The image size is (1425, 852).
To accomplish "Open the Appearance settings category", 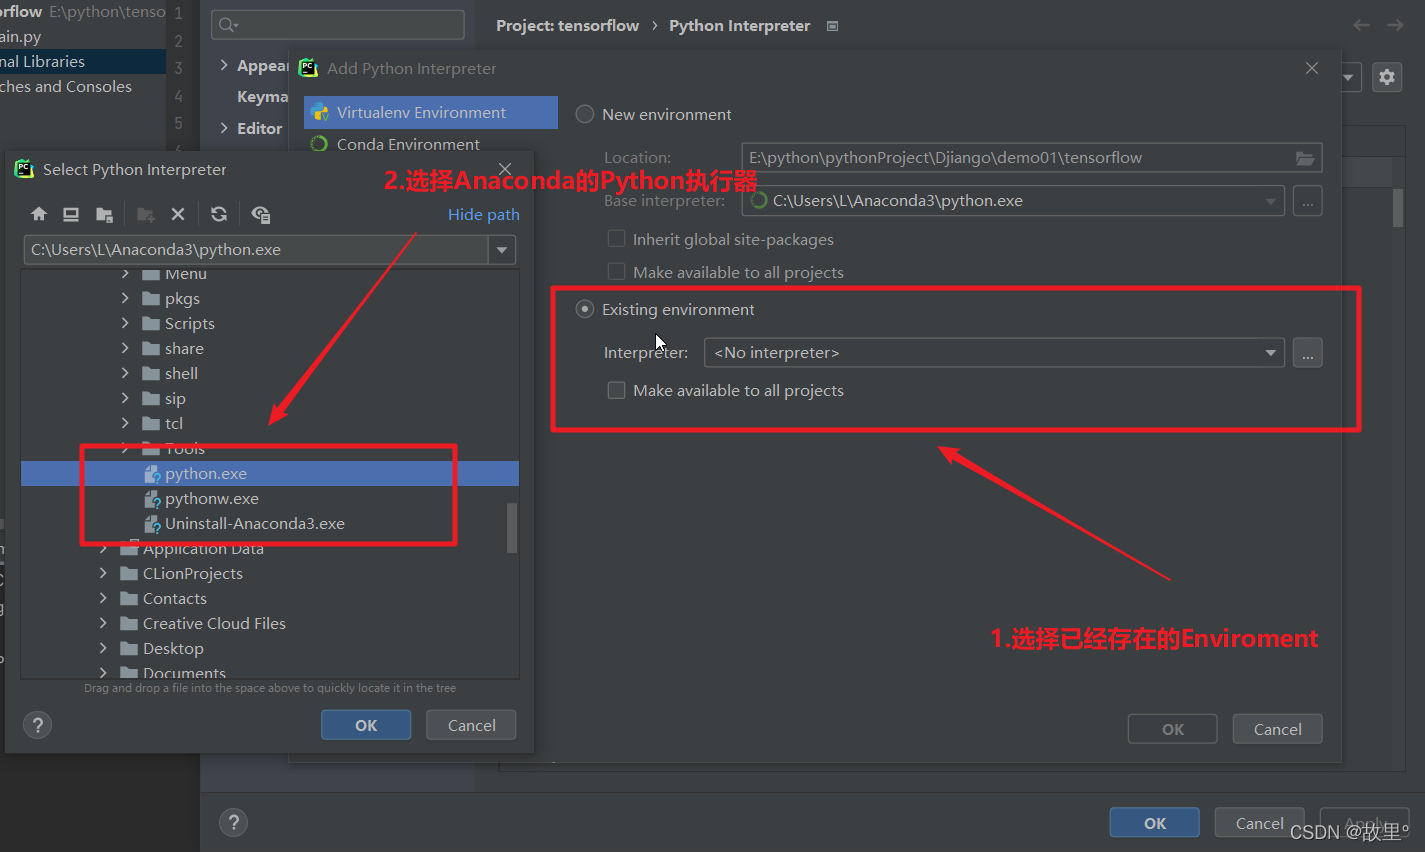I will click(262, 66).
